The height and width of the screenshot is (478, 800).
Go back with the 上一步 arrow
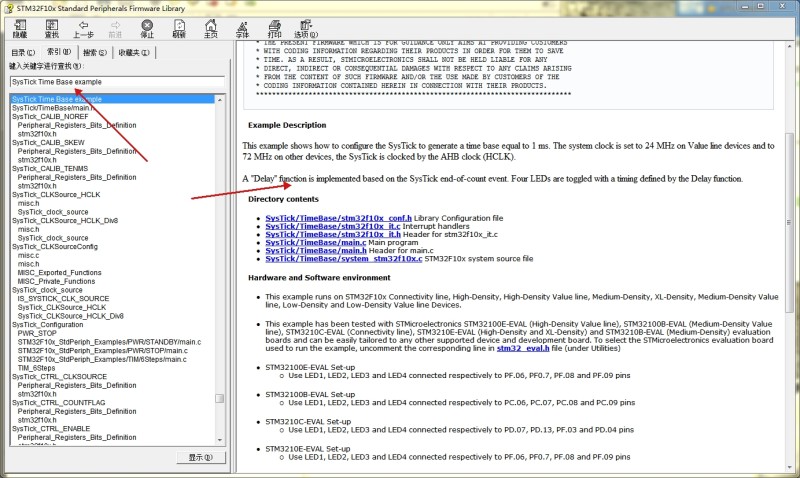click(x=84, y=27)
